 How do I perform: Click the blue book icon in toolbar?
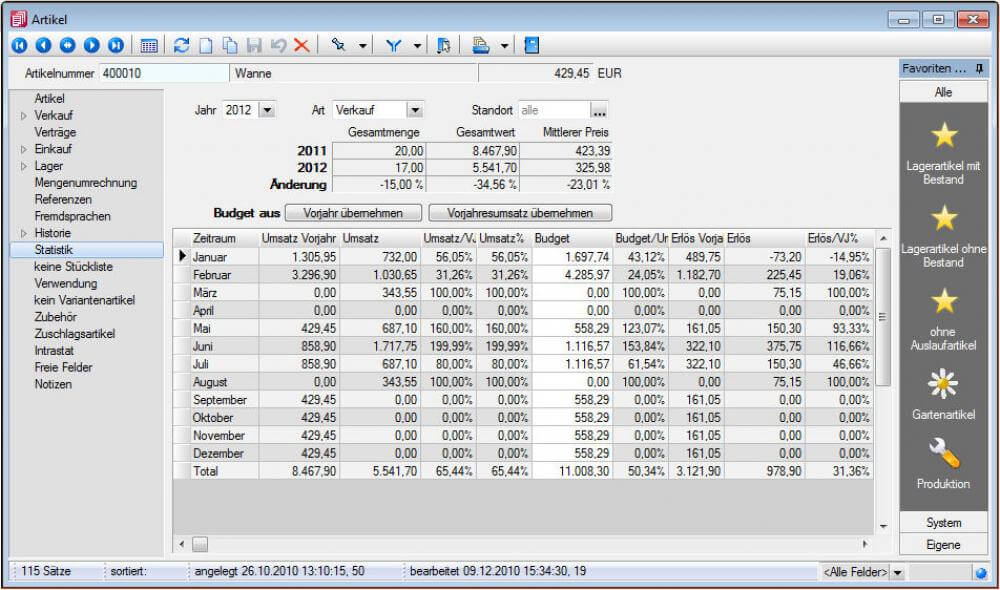[532, 45]
